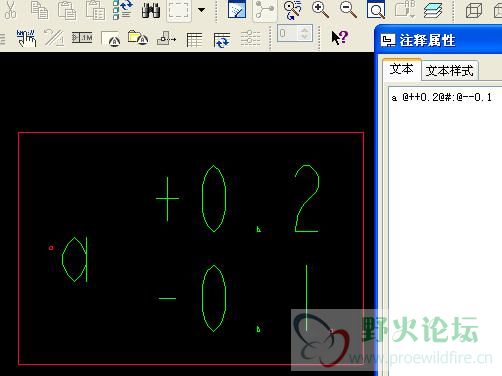Viewport: 502px width, 376px height.
Task: Select the 文本 tab
Action: click(402, 69)
